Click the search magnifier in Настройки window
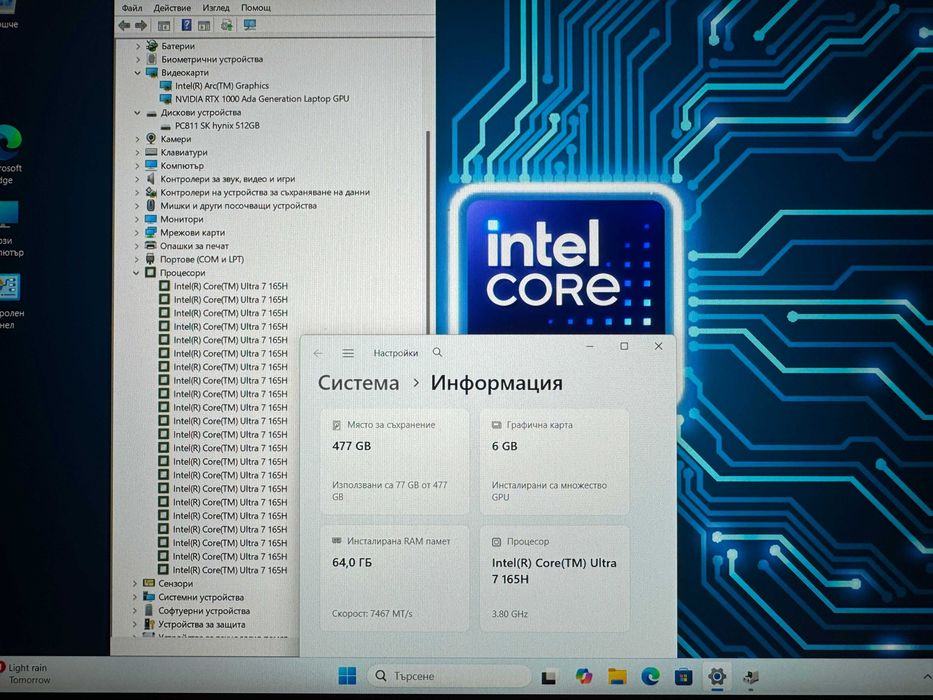The height and width of the screenshot is (700, 933). 437,352
